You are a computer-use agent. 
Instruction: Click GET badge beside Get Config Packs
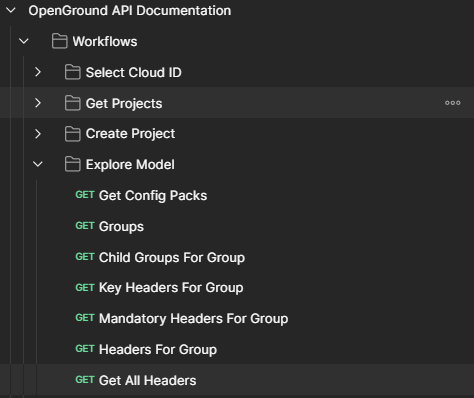point(85,195)
